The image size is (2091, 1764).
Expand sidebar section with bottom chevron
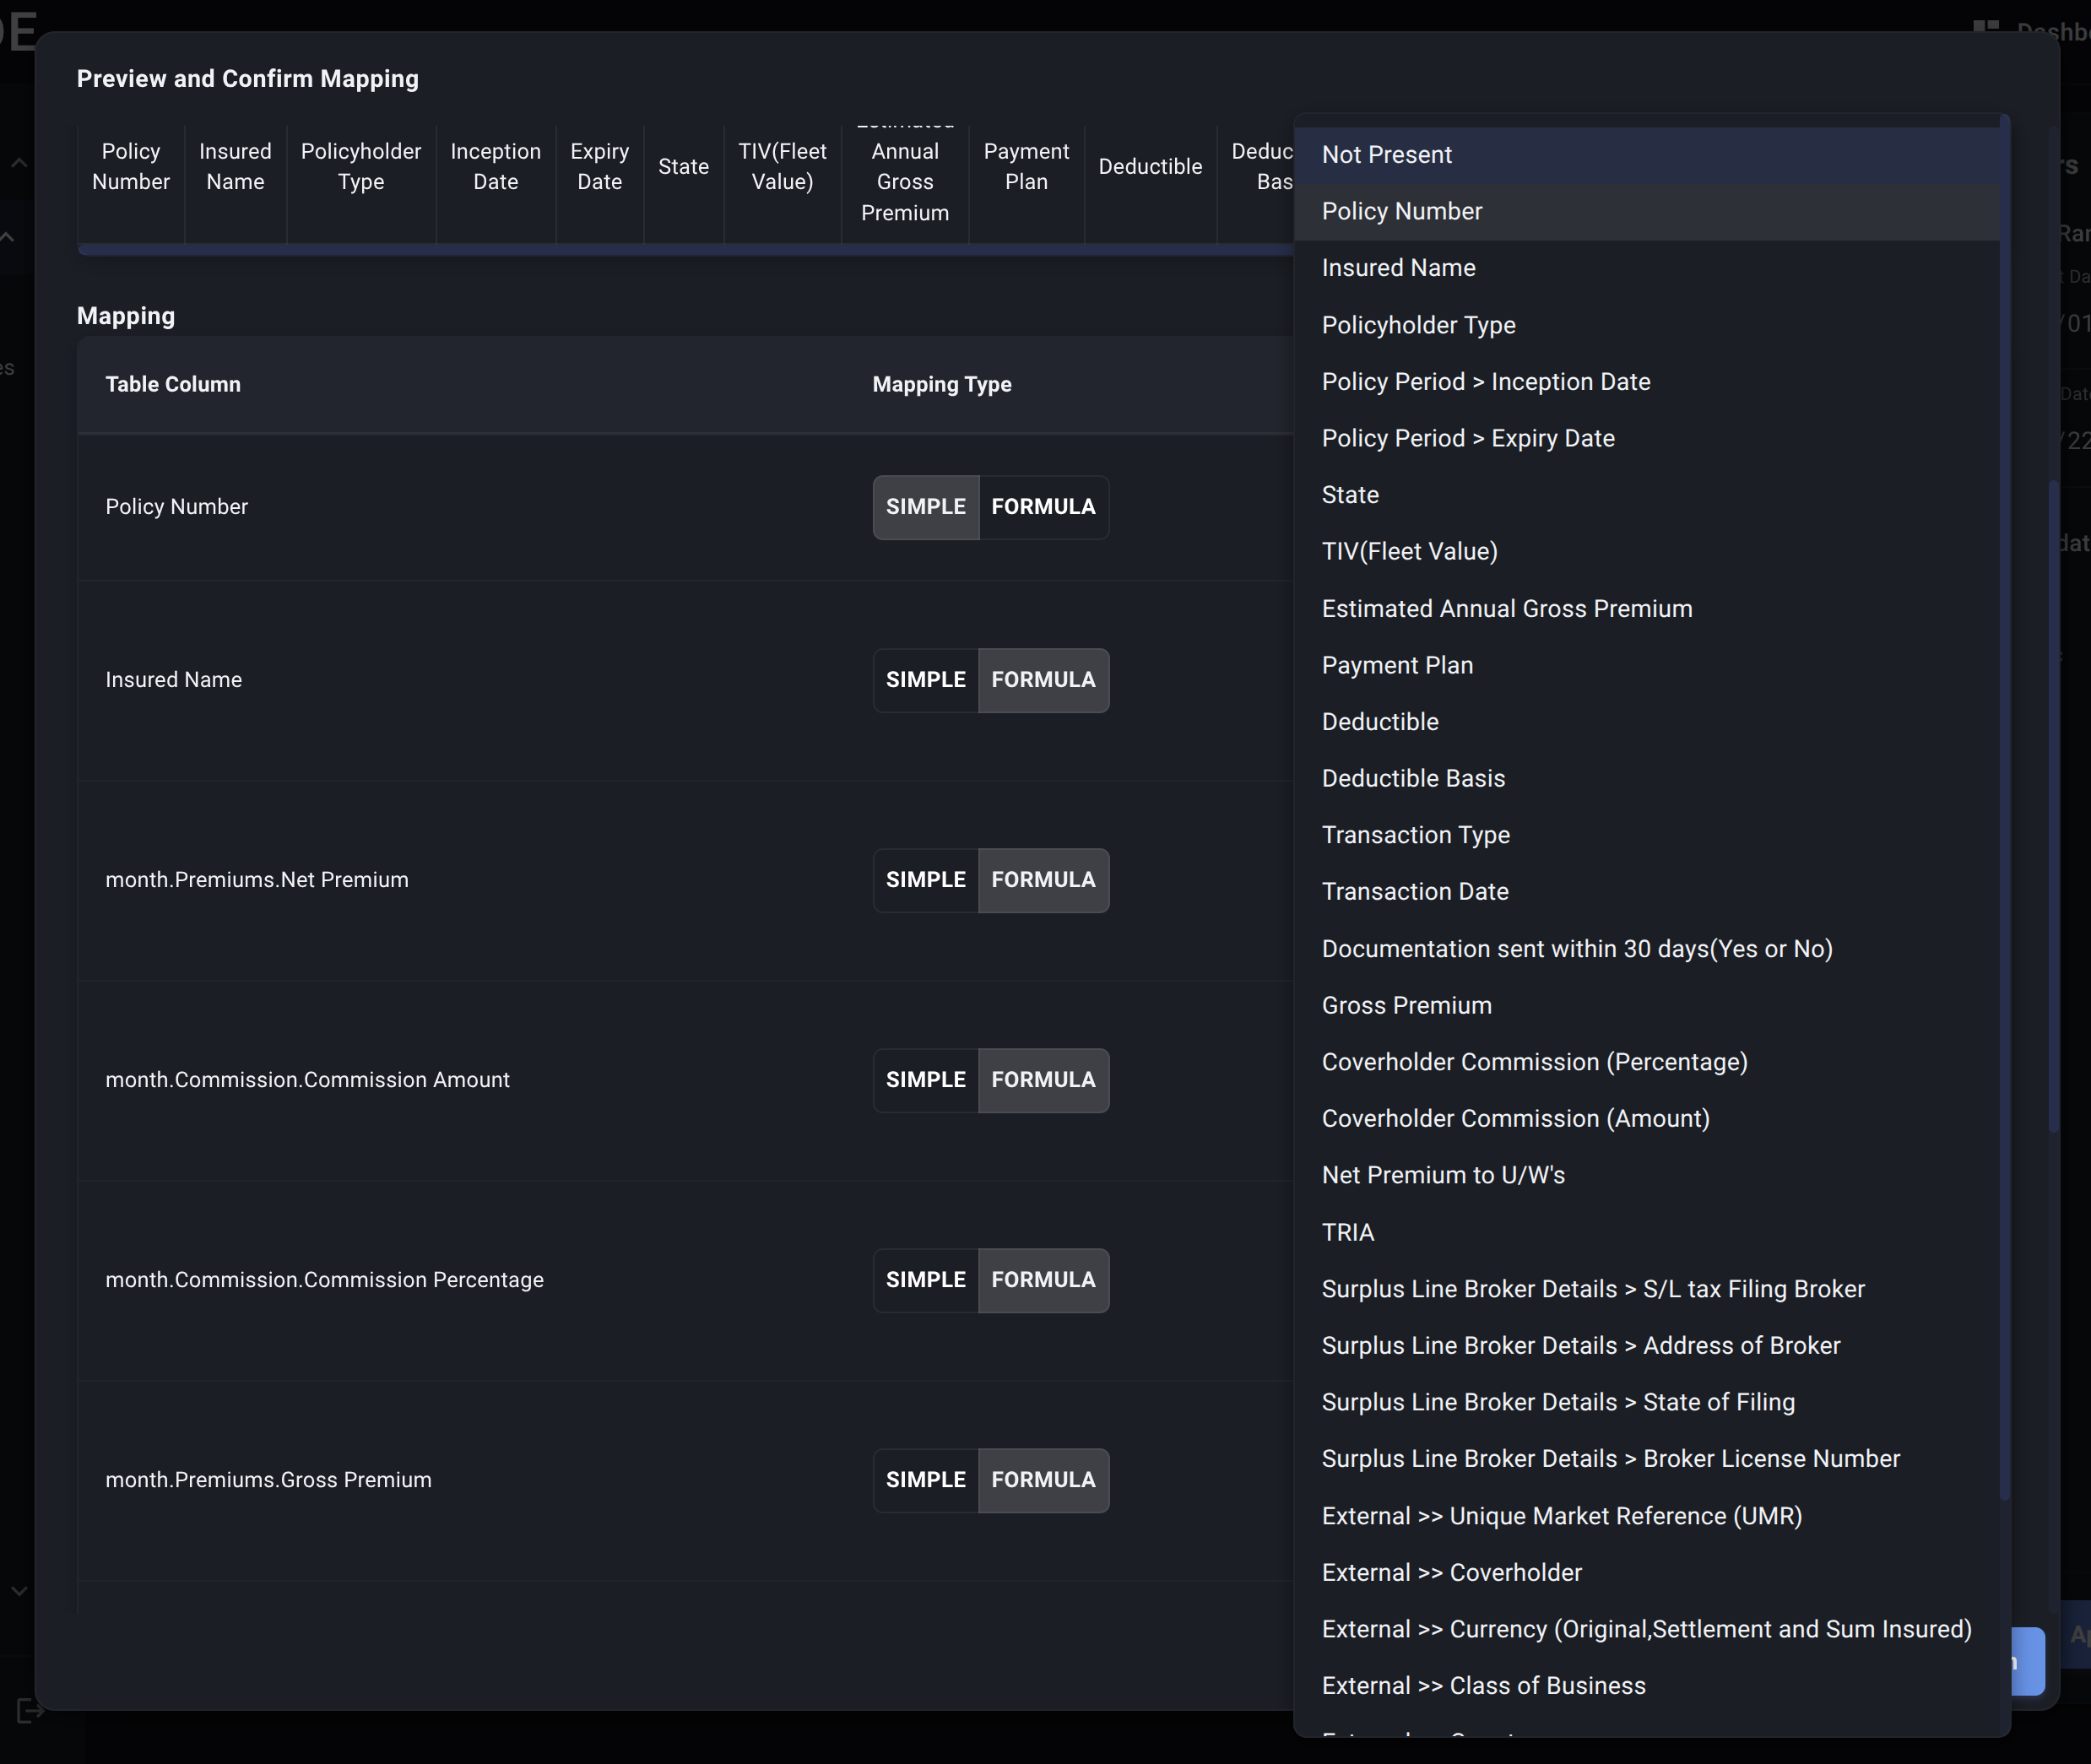(x=18, y=1591)
